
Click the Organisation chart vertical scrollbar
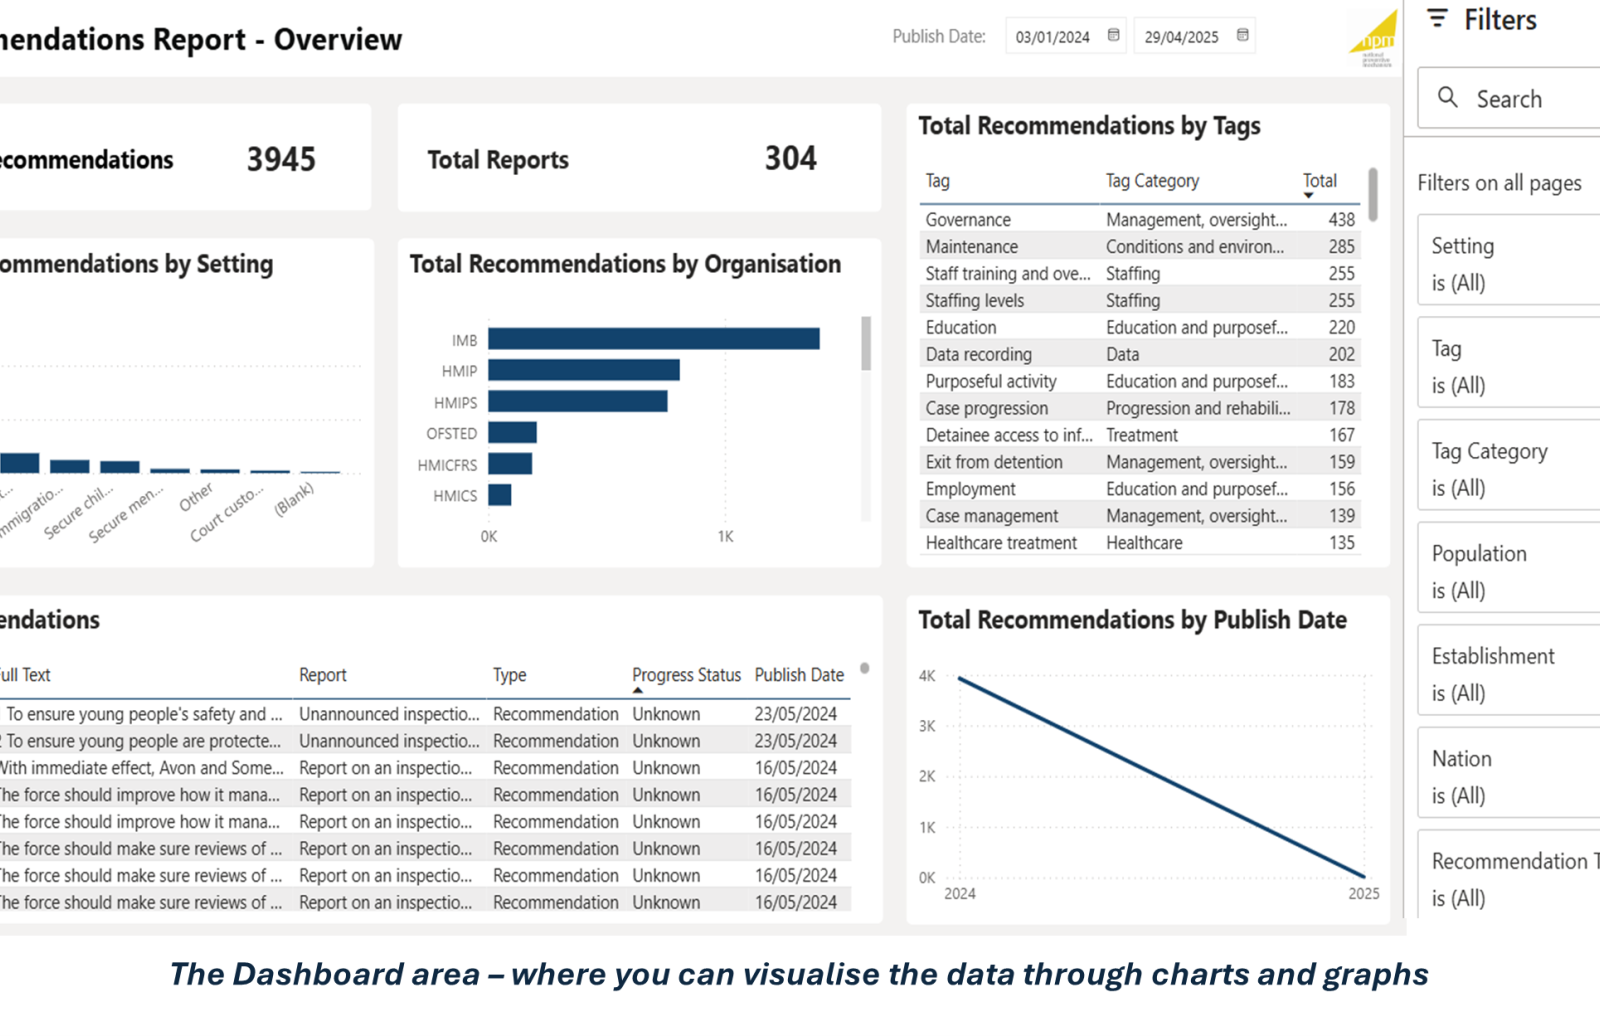click(866, 344)
